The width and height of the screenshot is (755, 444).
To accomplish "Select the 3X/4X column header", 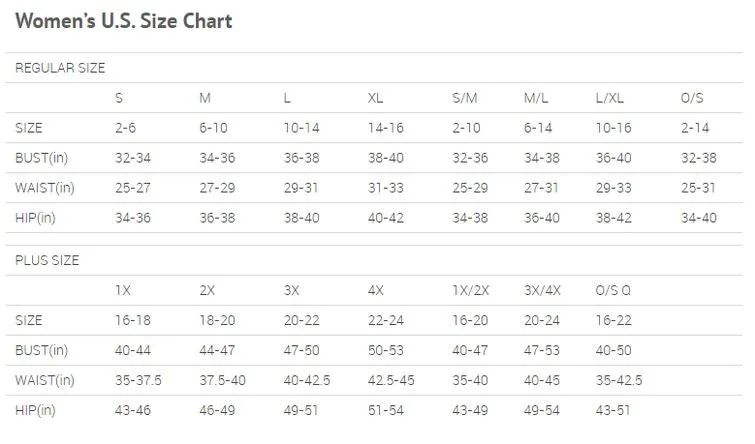I will pos(542,290).
